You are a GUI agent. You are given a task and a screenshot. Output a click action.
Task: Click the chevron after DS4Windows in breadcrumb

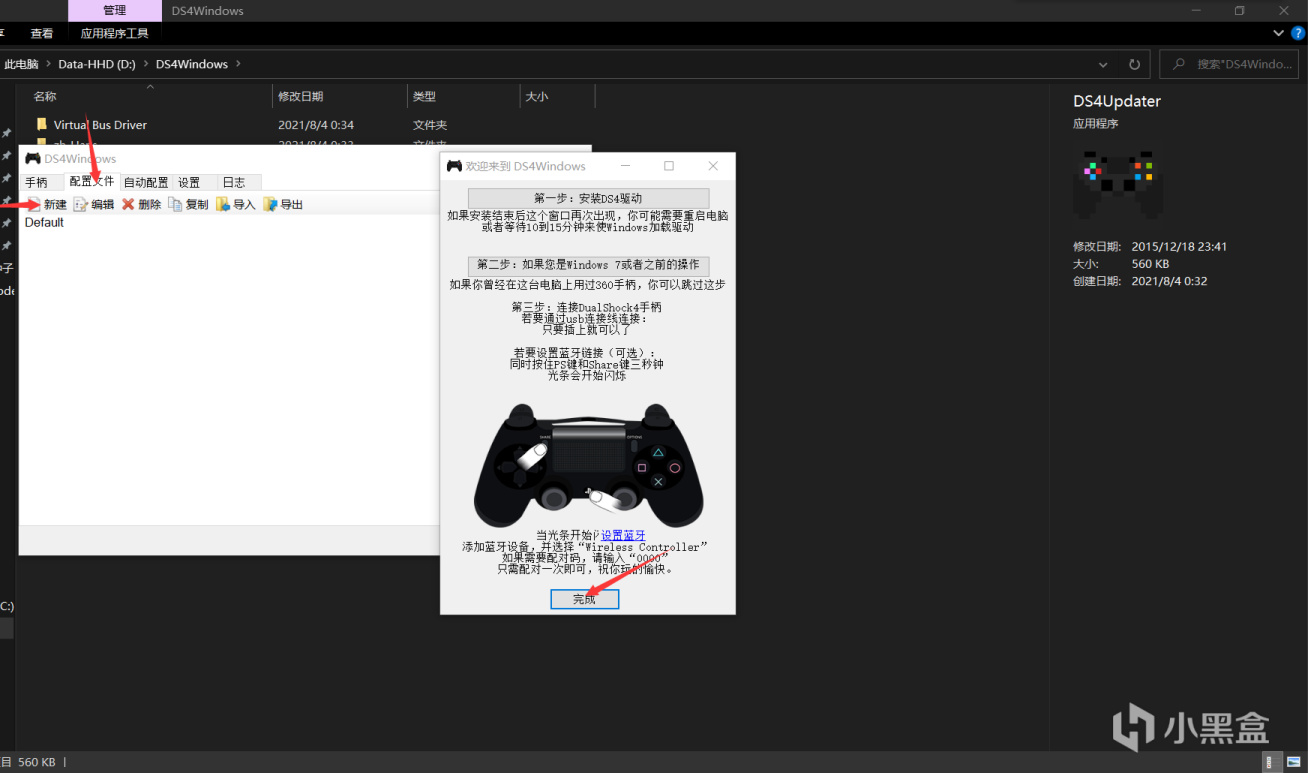coord(238,64)
